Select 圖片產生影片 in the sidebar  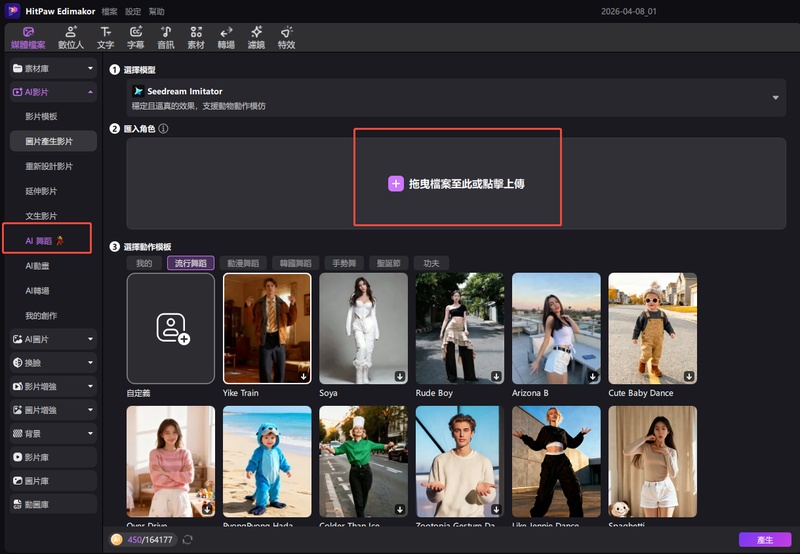tap(53, 141)
